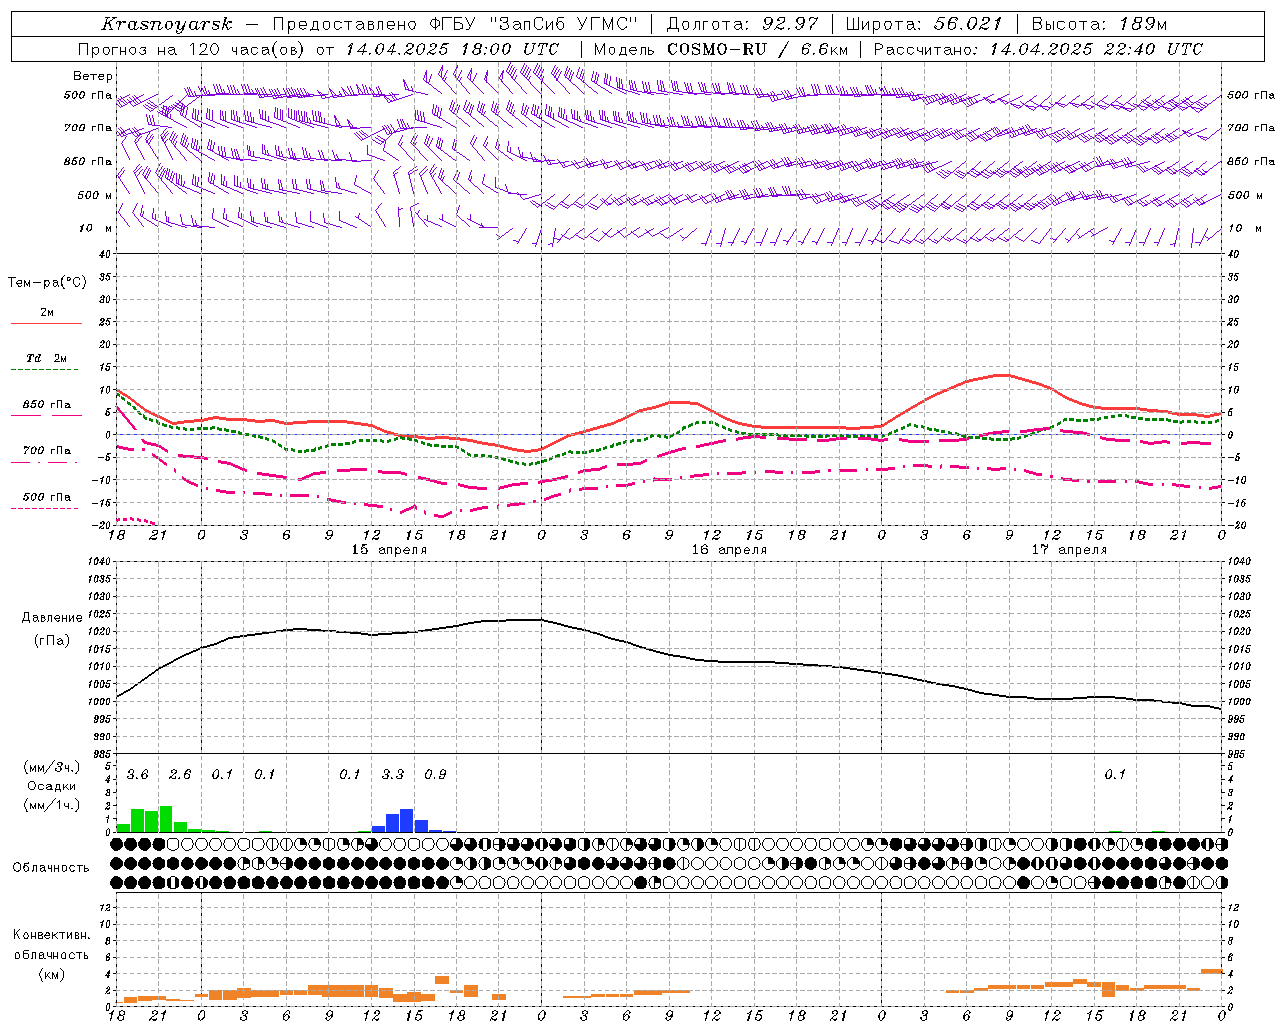Click the tallest blue precipitation bar
Image resolution: width=1280 pixels, height=1024 pixels.
click(407, 821)
